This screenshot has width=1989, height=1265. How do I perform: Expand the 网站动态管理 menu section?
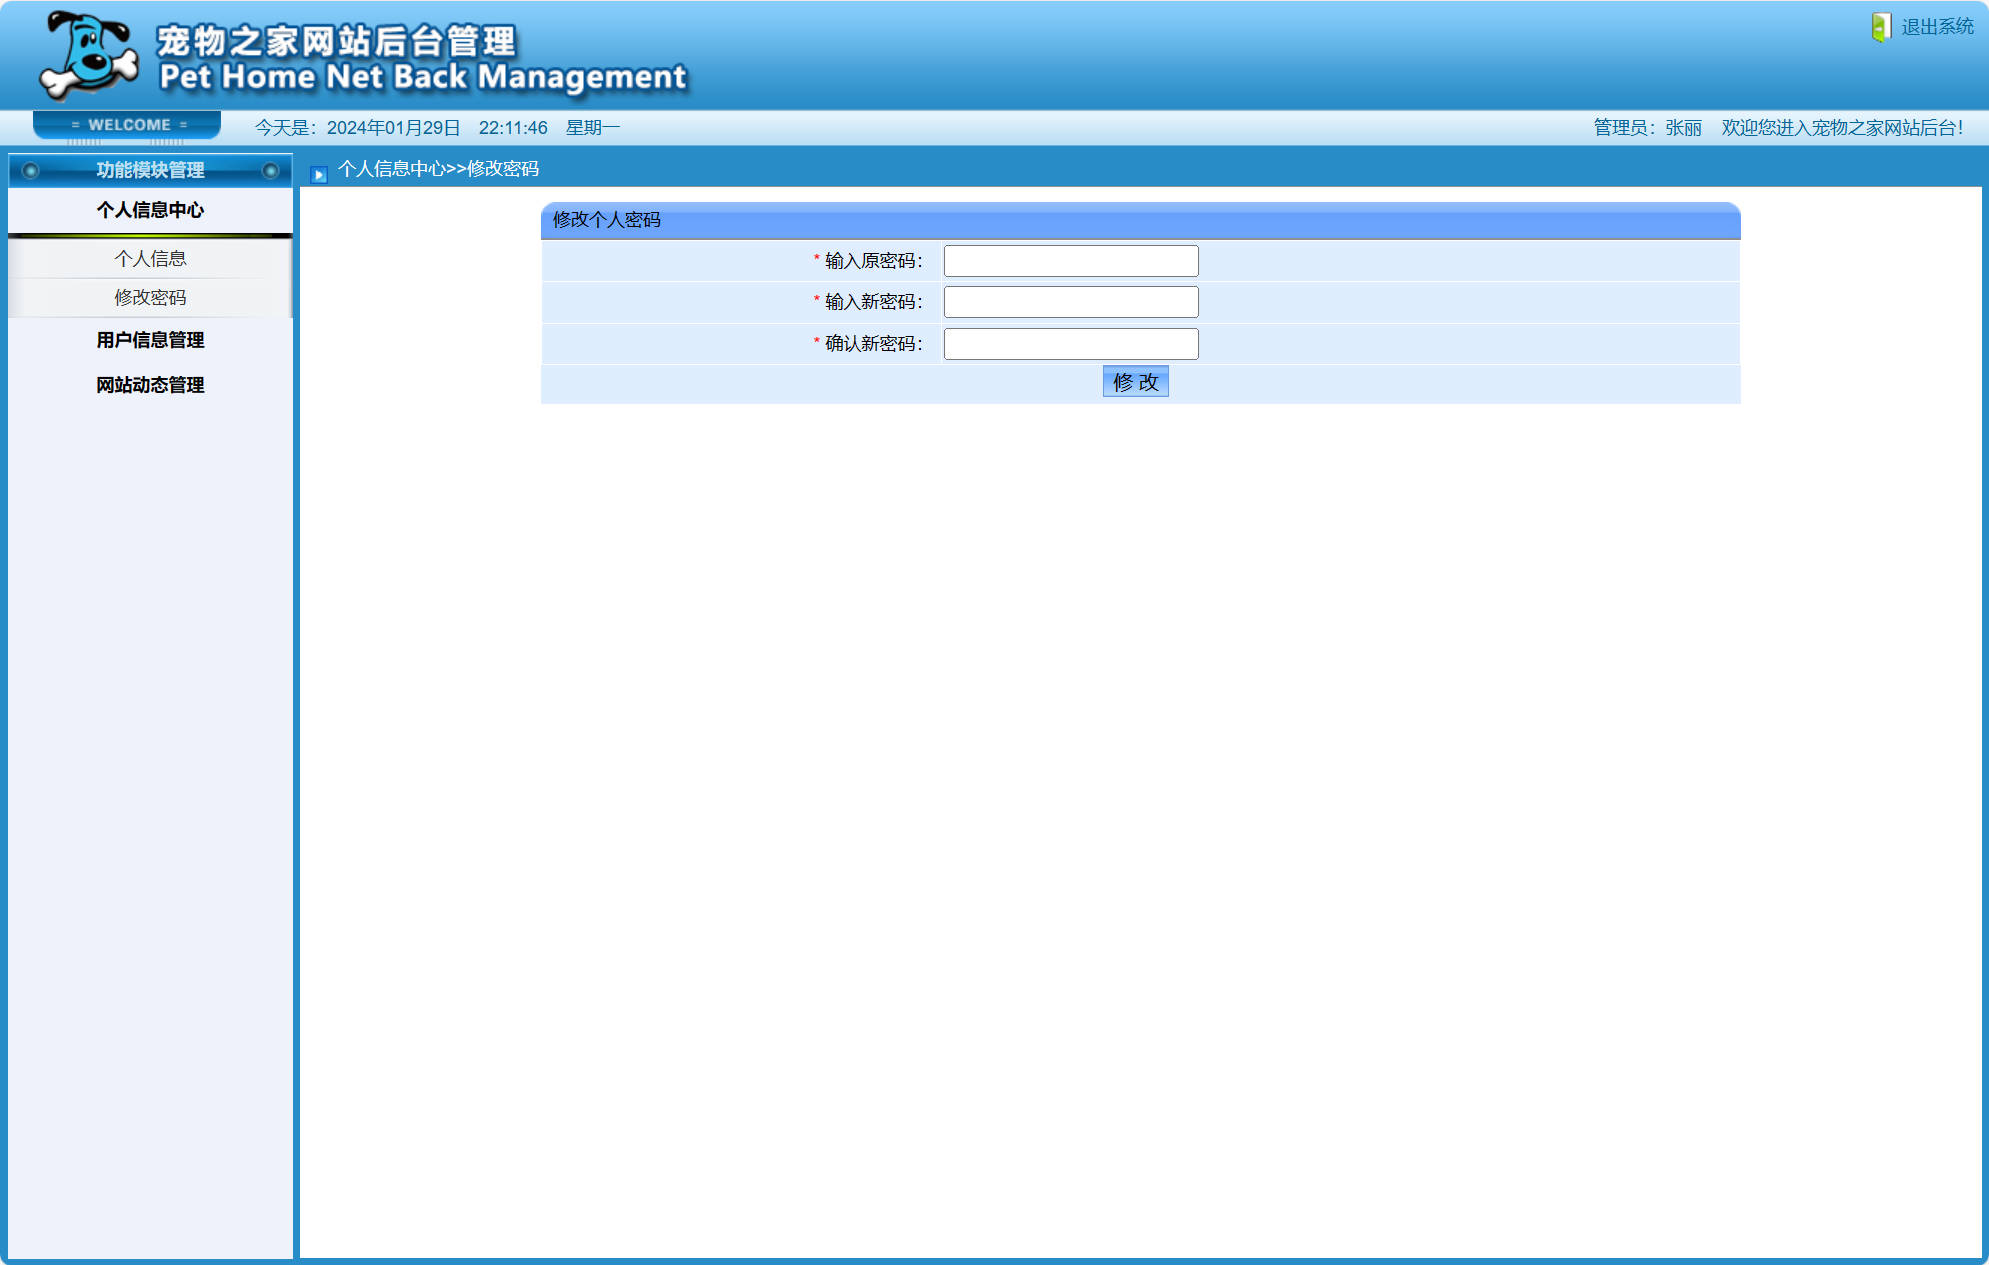(150, 385)
